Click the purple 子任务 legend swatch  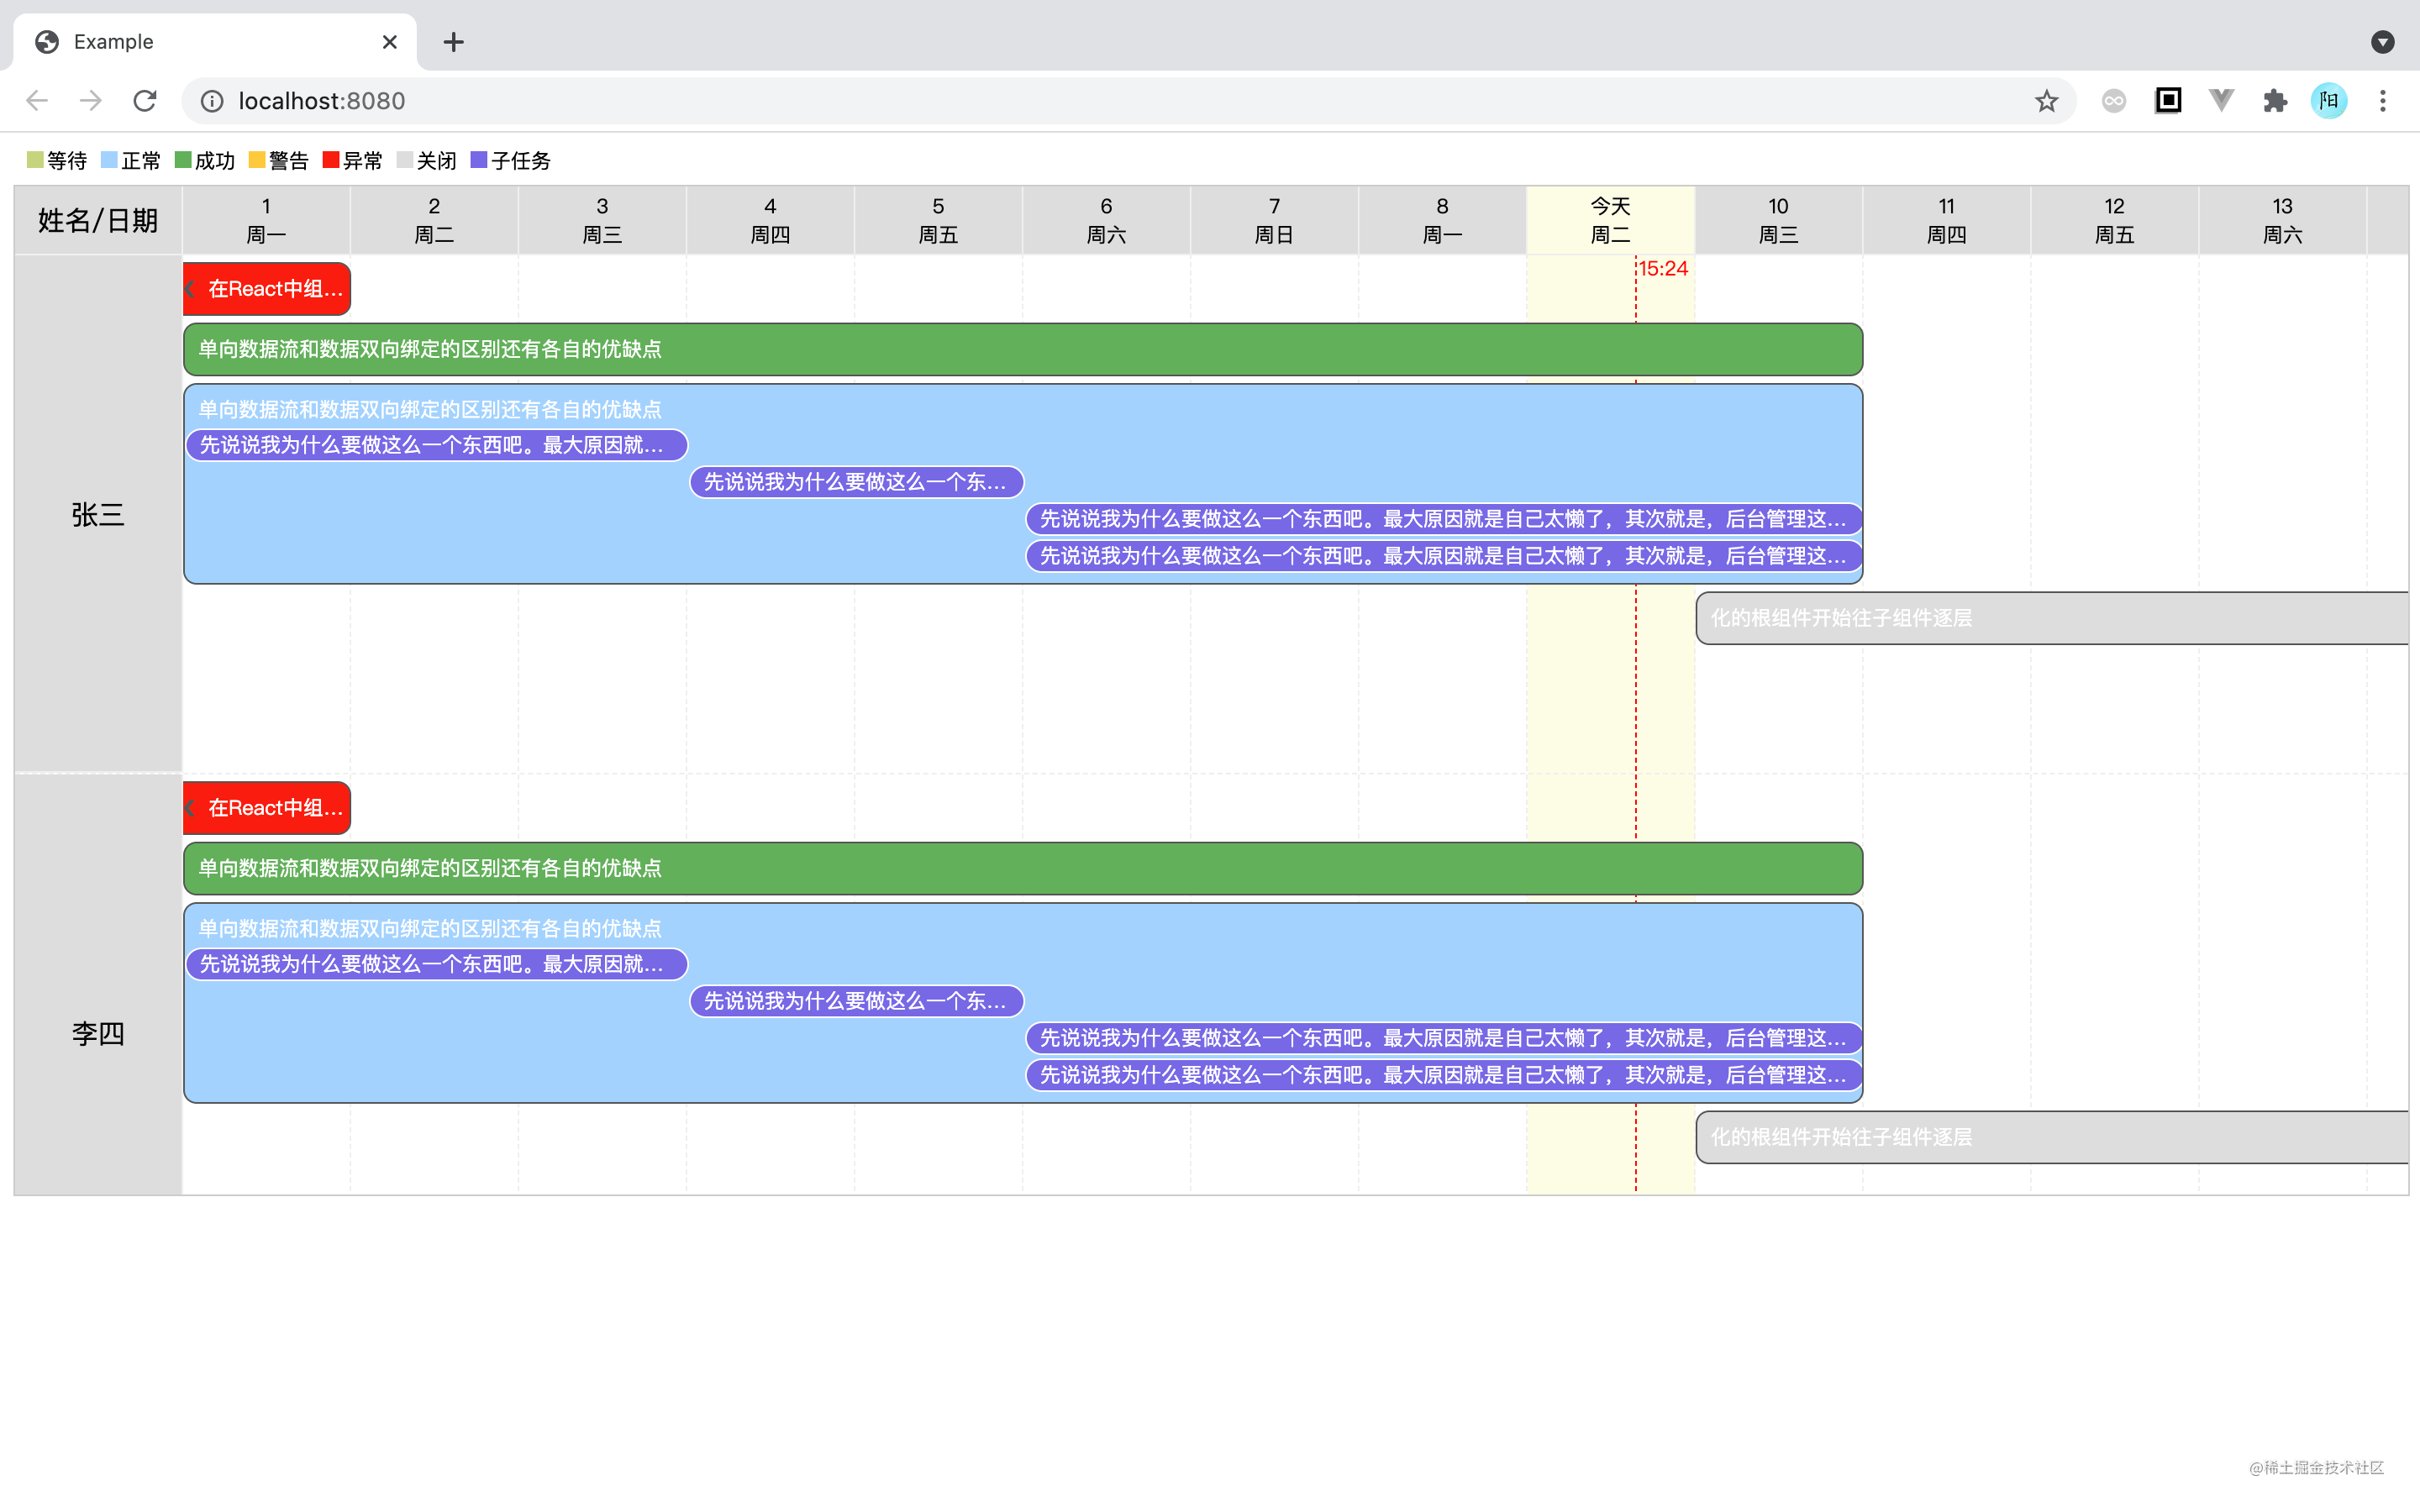[478, 160]
